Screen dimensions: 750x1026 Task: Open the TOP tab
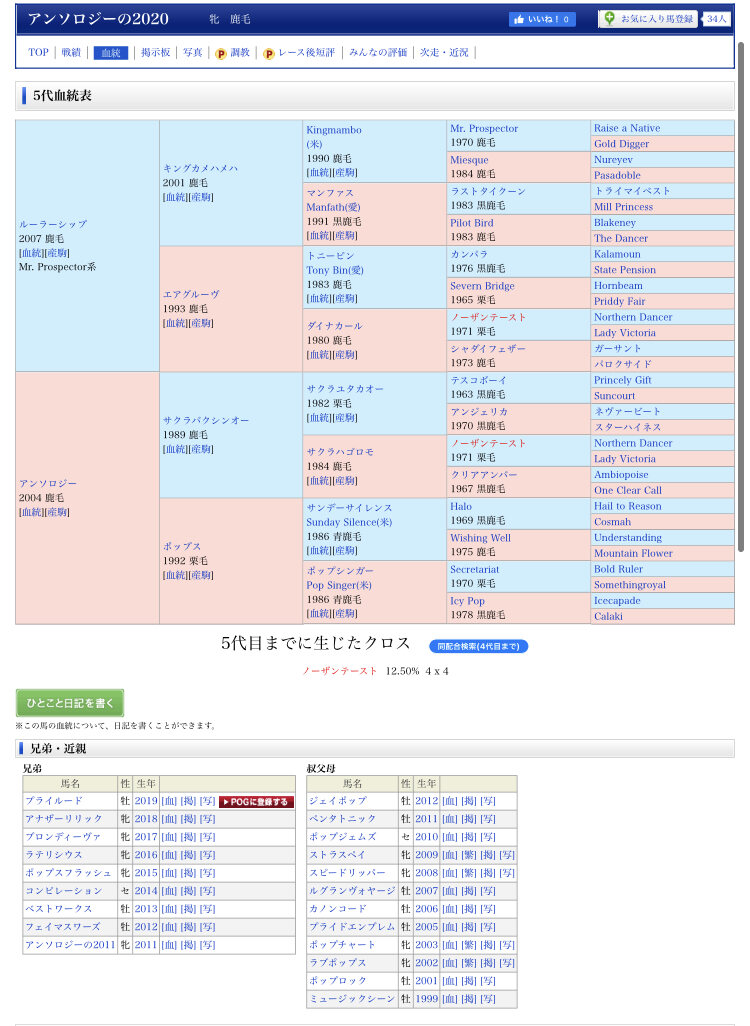pyautogui.click(x=39, y=52)
